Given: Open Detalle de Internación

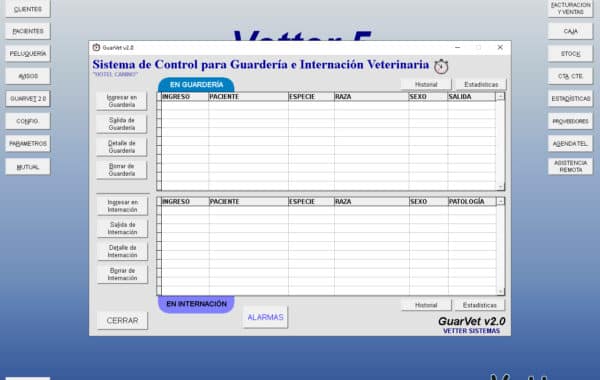Looking at the screenshot, I should coord(122,251).
